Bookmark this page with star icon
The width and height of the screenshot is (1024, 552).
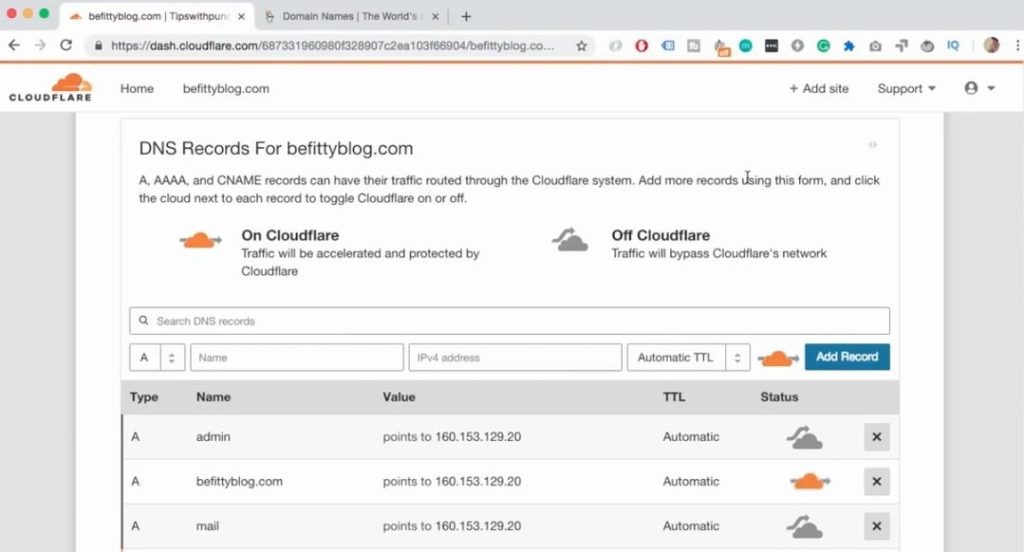tap(581, 46)
